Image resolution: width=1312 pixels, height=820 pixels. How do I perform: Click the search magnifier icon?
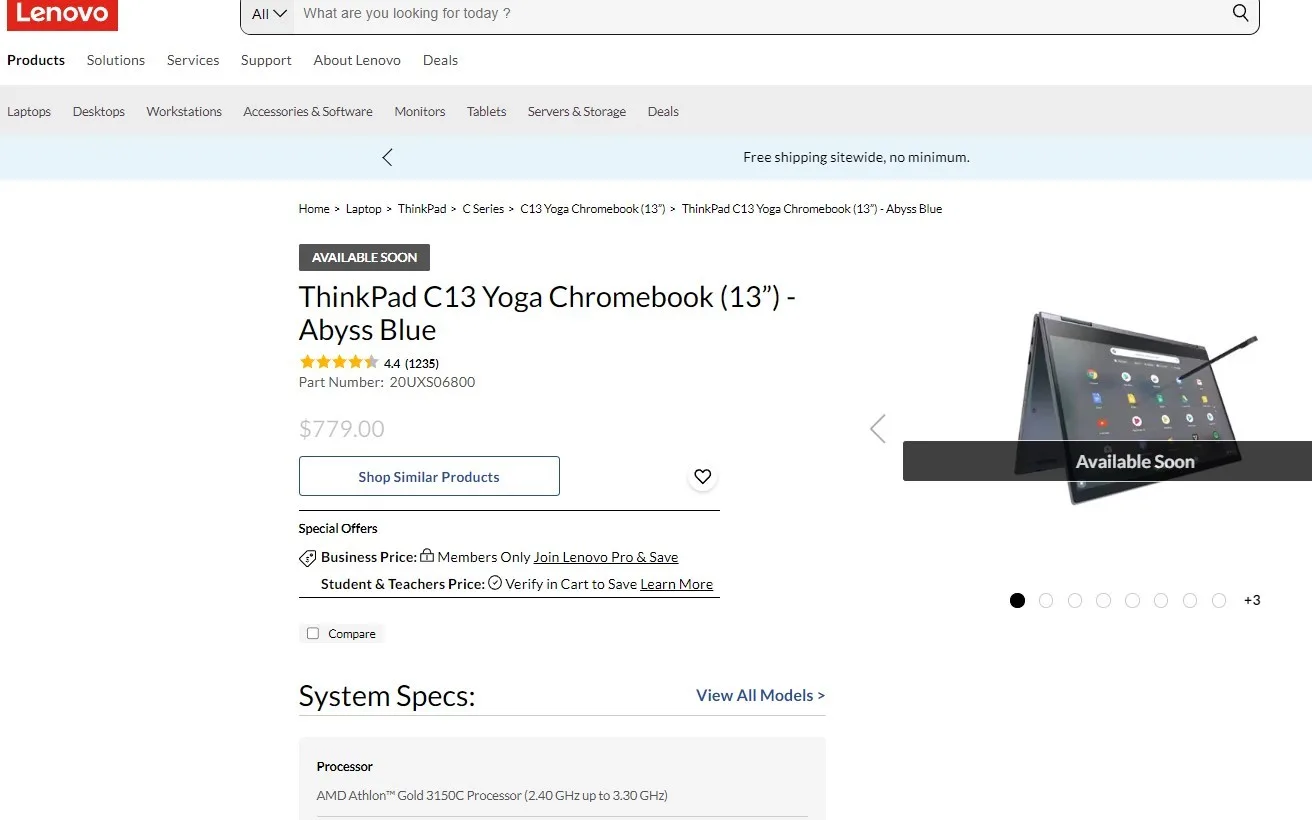point(1240,13)
